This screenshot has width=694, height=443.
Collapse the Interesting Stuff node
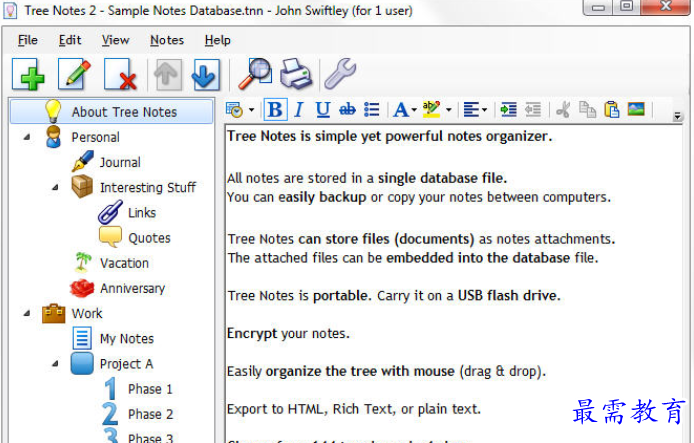(55, 187)
